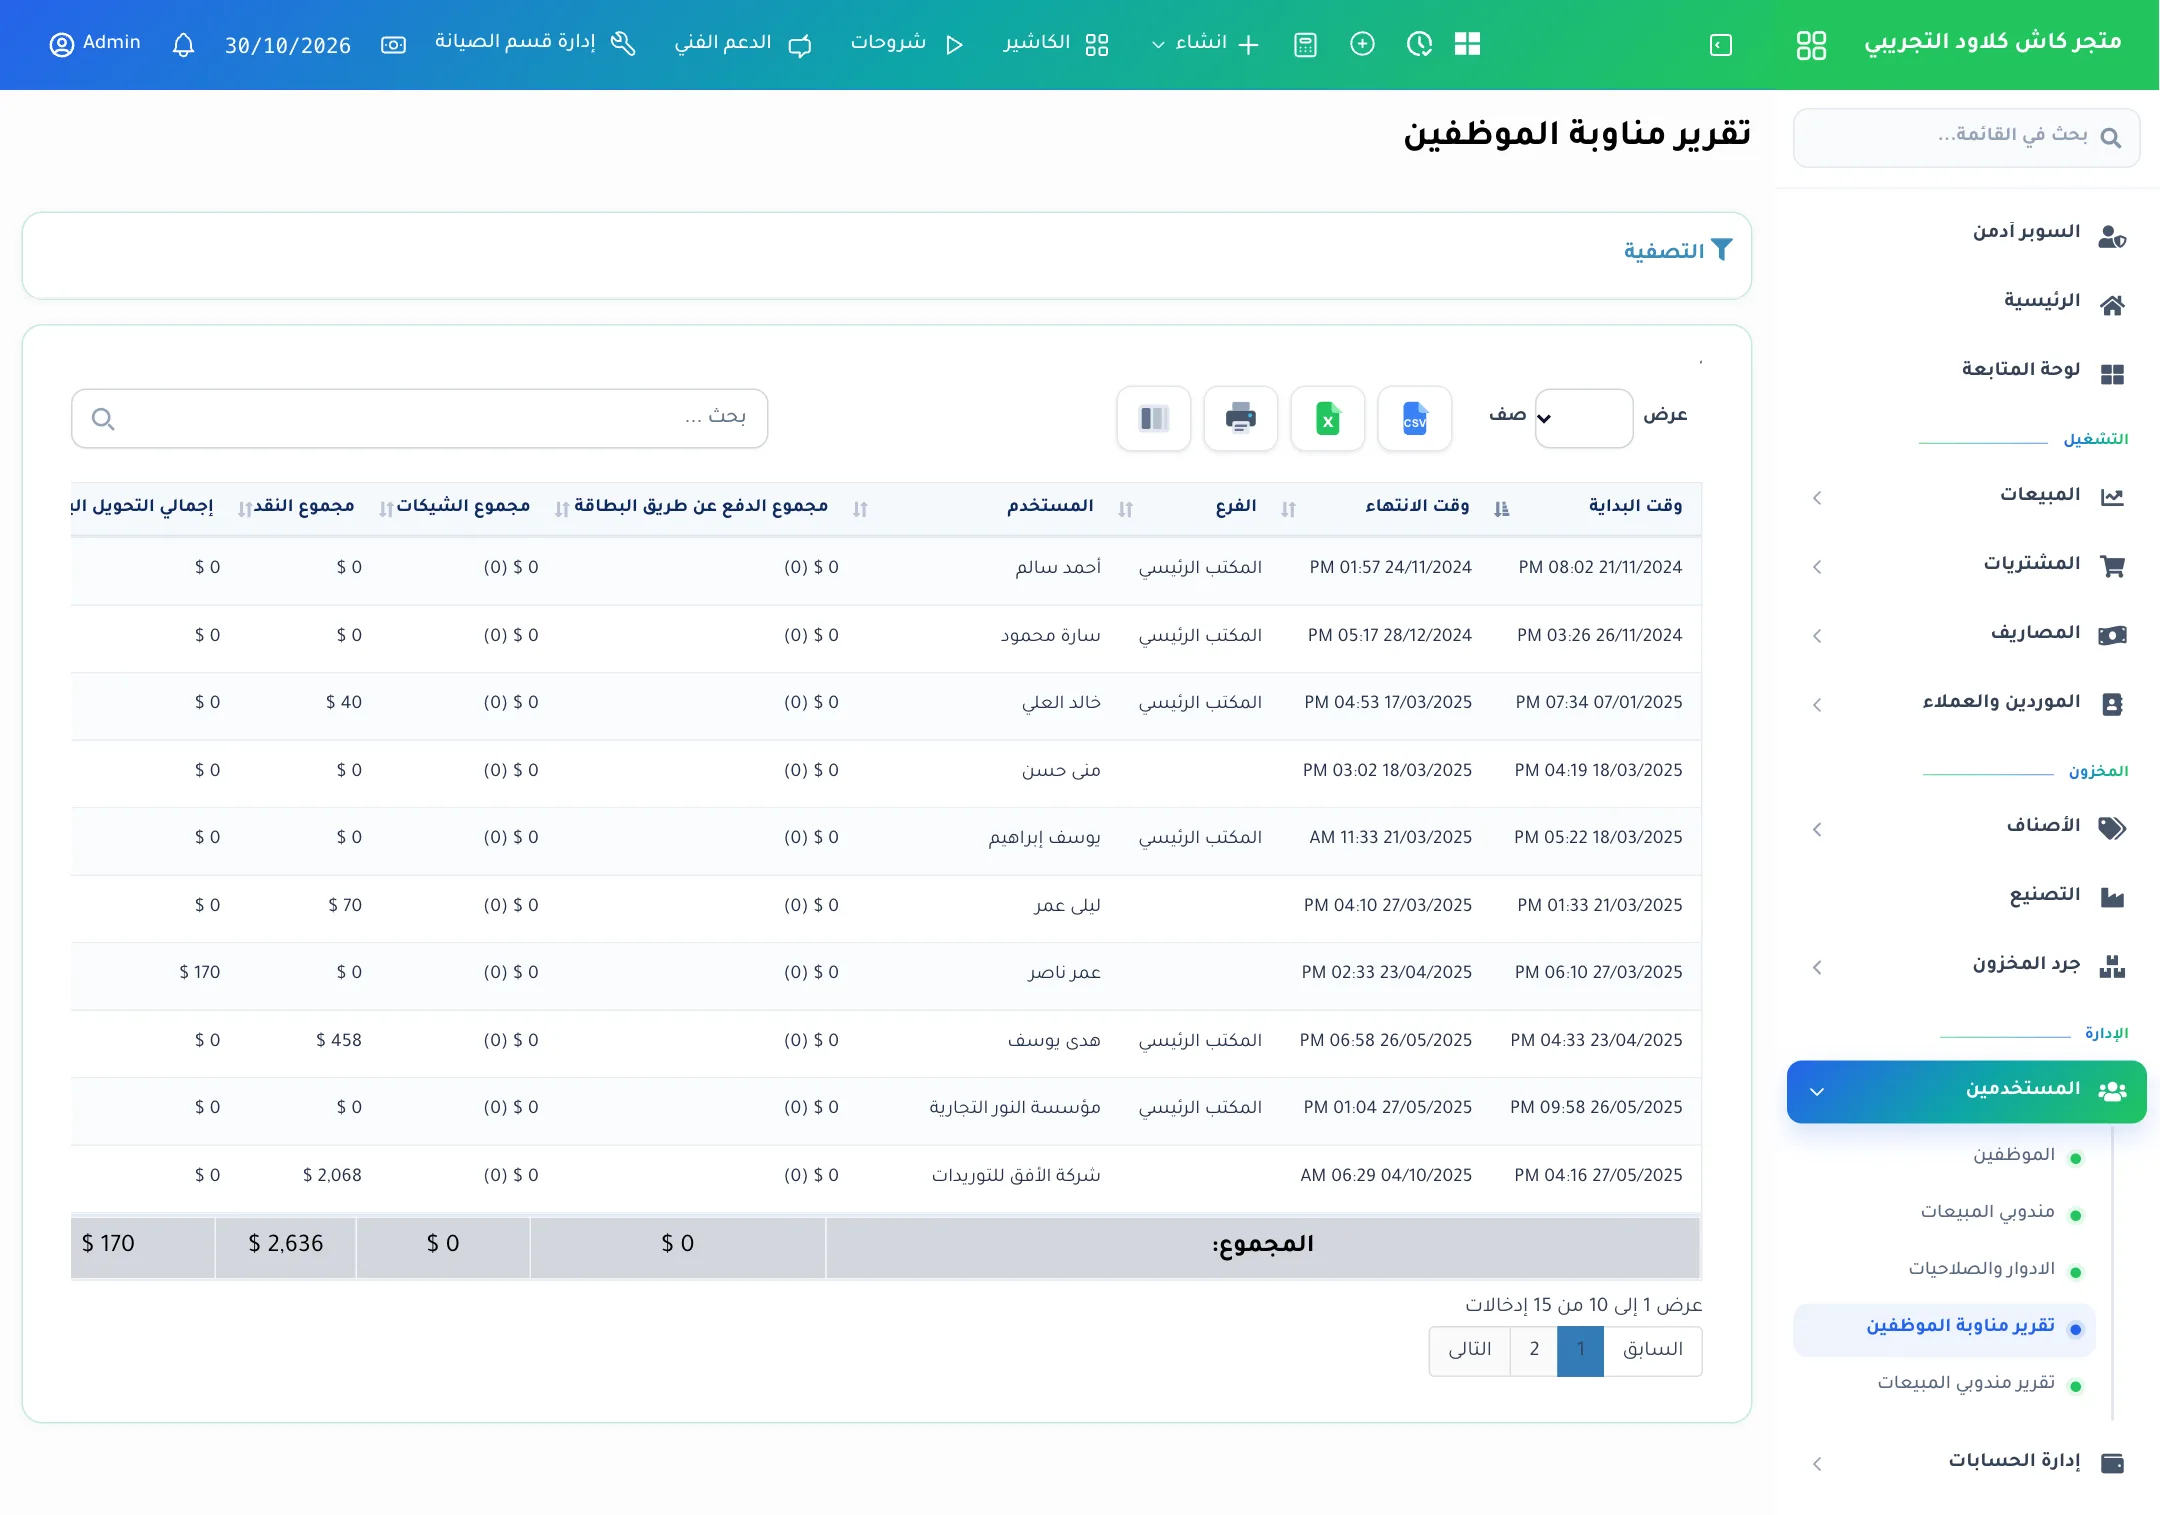Expand إدارة الحسابات sidebar menu
Image resolution: width=2160 pixels, height=1515 pixels.
click(1965, 1462)
